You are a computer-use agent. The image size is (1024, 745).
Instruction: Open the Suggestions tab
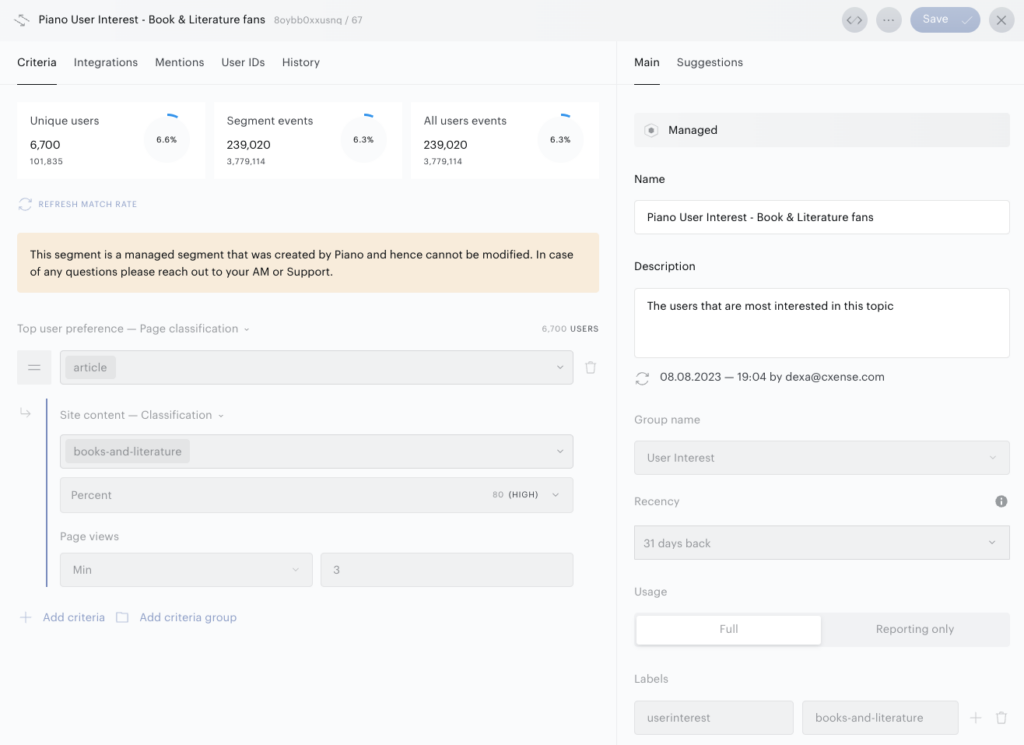click(x=709, y=63)
